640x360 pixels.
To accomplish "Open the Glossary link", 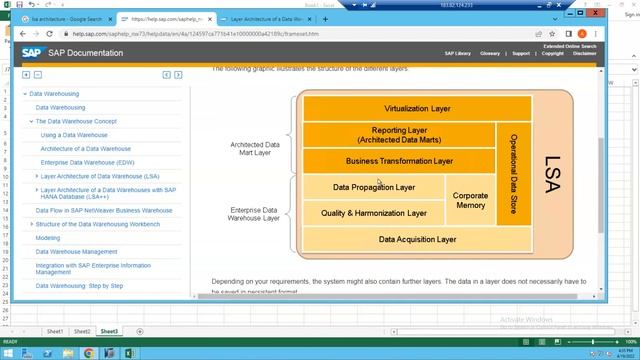I will tap(490, 53).
